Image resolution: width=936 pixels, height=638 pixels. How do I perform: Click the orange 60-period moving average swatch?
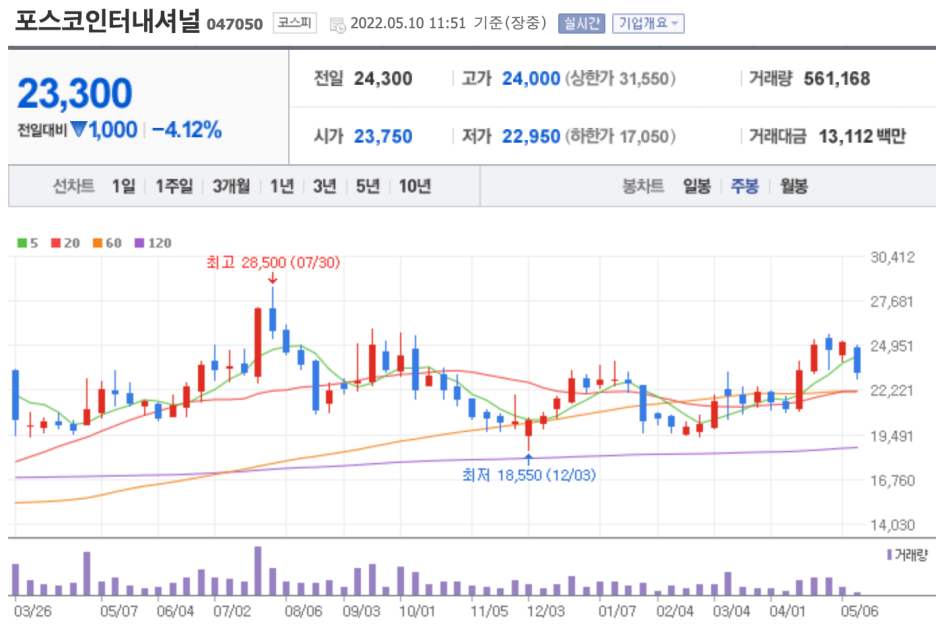(x=98, y=243)
